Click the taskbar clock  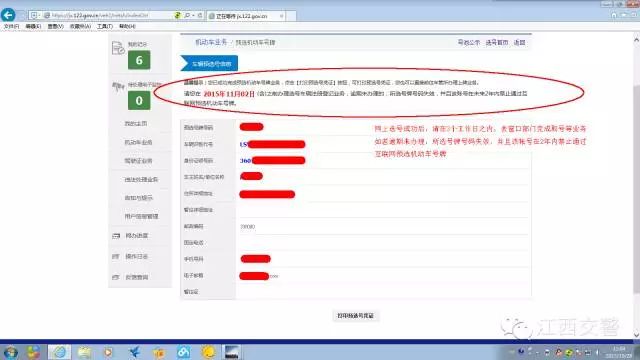point(619,352)
